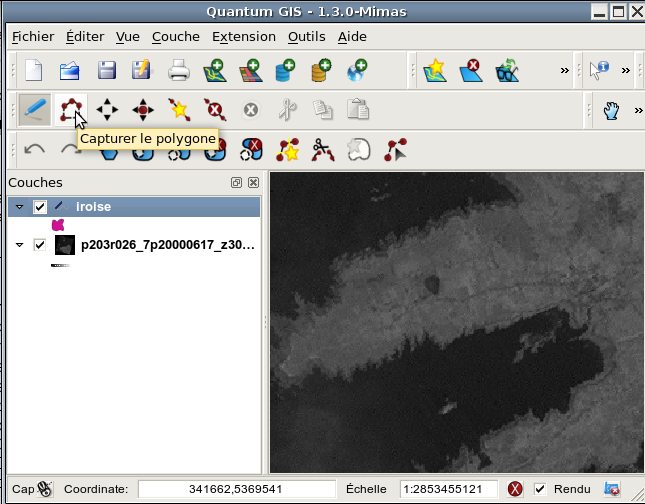This screenshot has width=645, height=504.
Task: Select the Node tool
Action: 395,149
